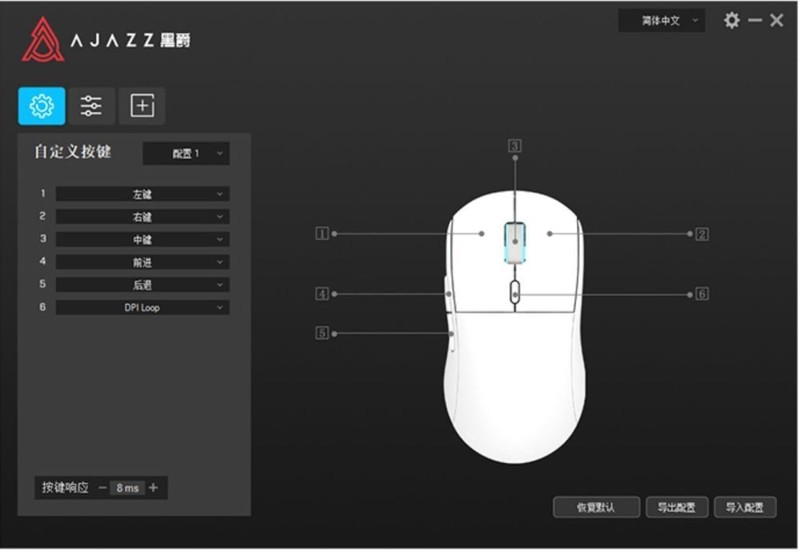Click the DPI button below scroll wheel
This screenshot has width=800, height=552.
click(x=515, y=294)
